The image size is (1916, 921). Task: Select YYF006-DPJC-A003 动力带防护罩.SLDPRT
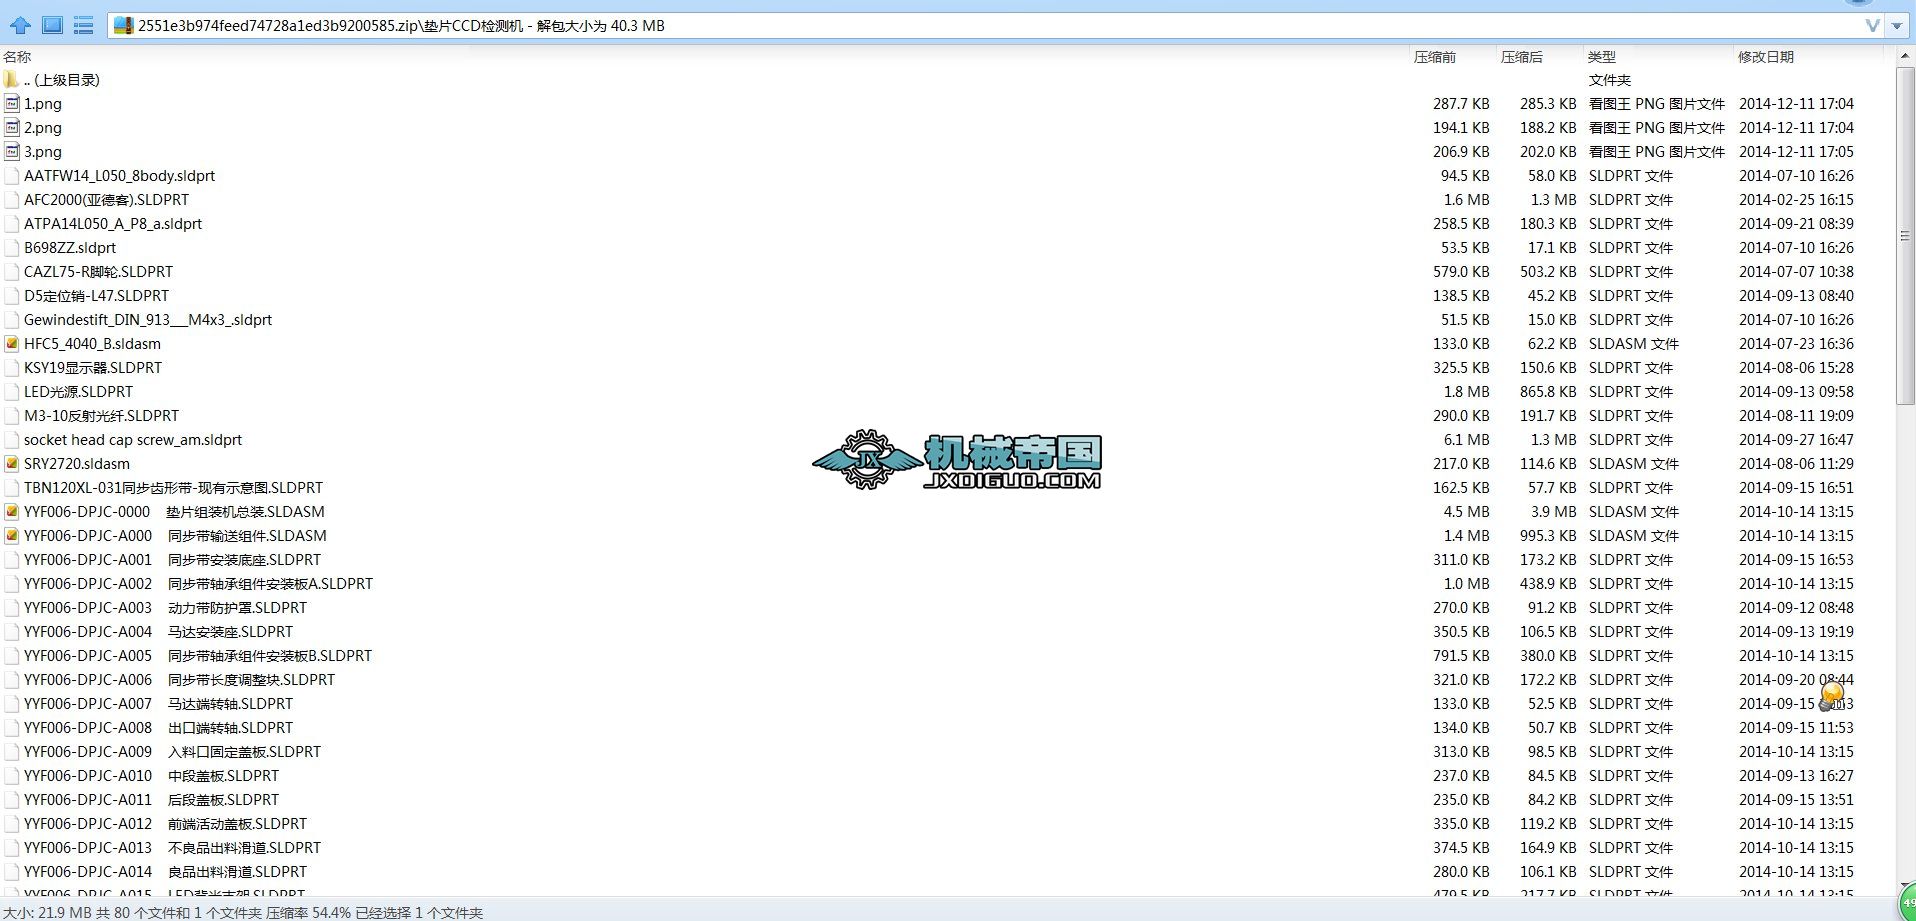(x=166, y=608)
